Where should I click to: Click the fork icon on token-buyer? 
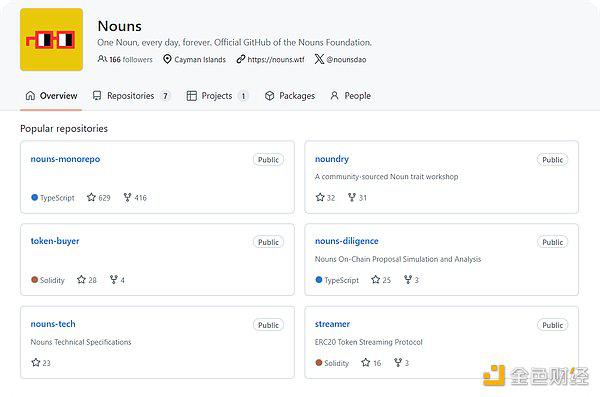tap(114, 279)
